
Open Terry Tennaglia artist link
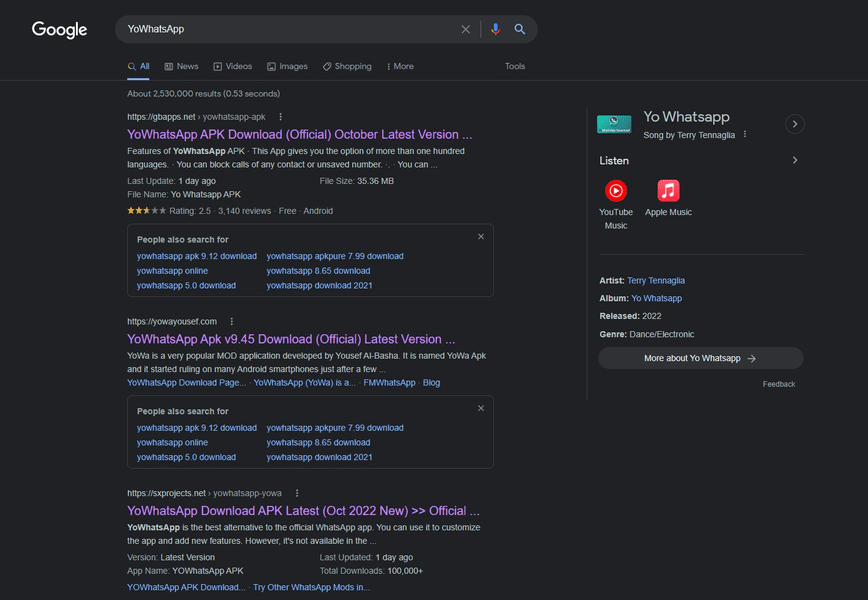(x=656, y=281)
